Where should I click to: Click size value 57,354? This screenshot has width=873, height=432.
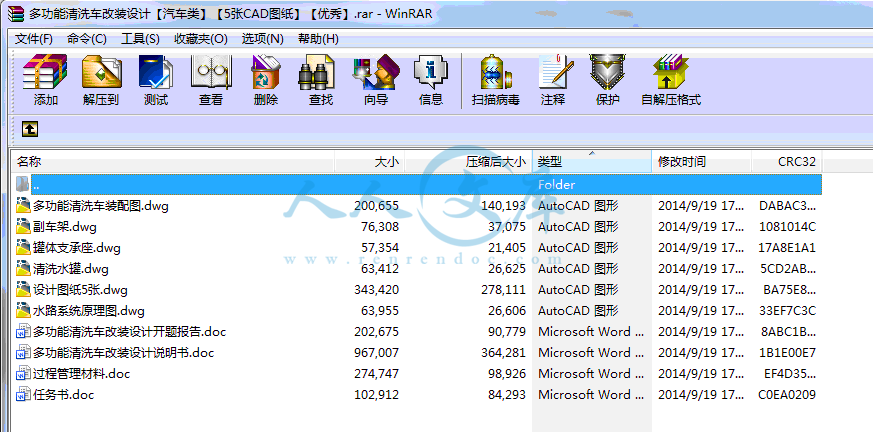tap(380, 248)
